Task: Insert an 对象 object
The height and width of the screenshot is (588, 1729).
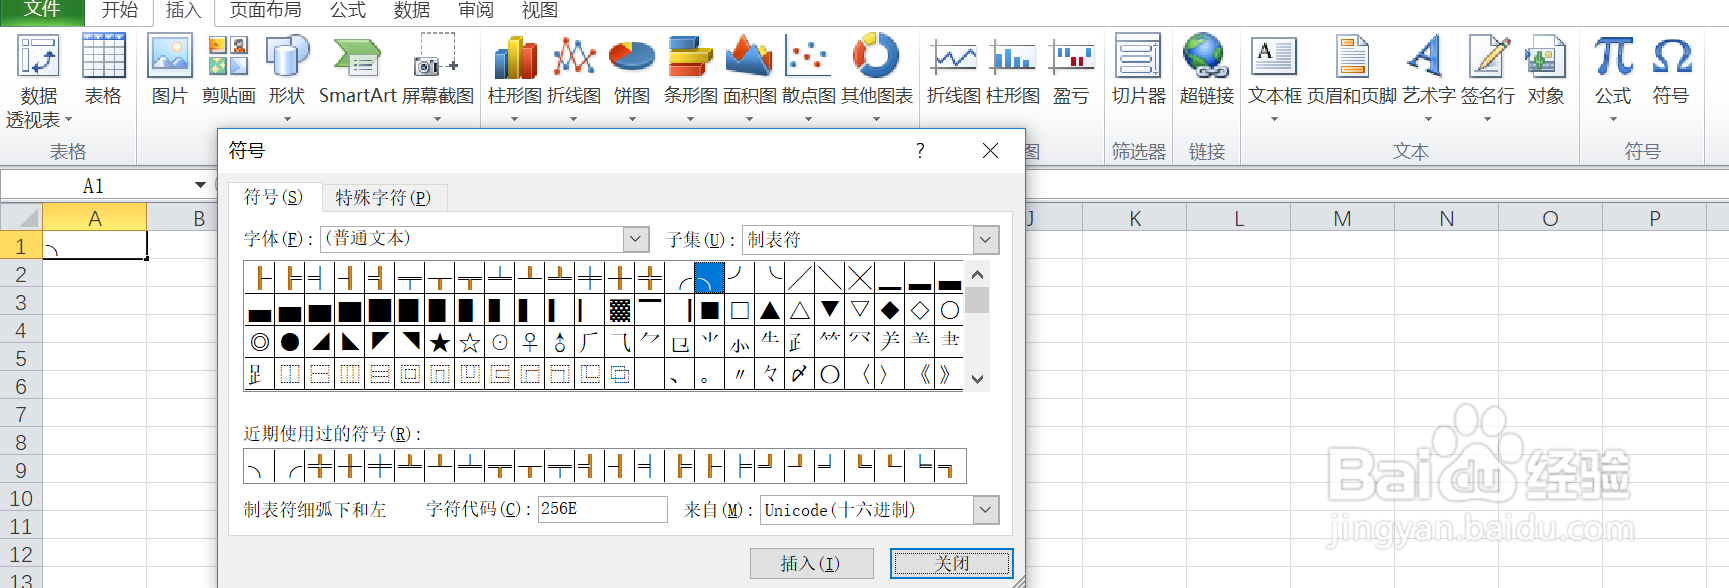Action: point(1546,70)
